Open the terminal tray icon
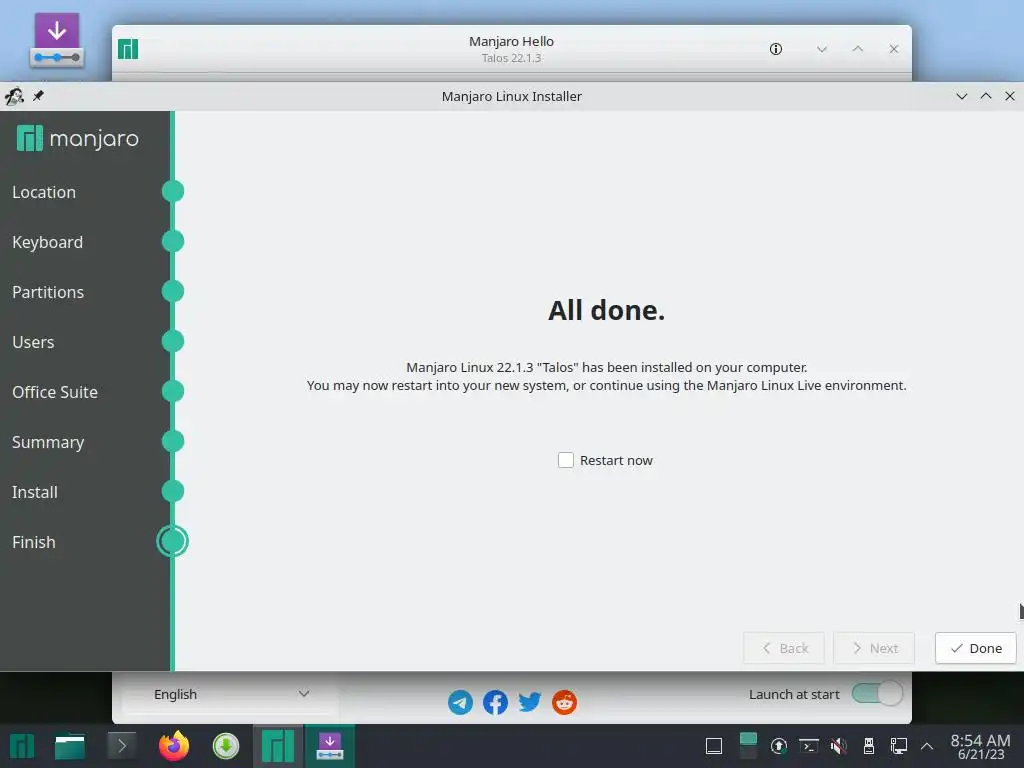The width and height of the screenshot is (1024, 768). (x=809, y=746)
